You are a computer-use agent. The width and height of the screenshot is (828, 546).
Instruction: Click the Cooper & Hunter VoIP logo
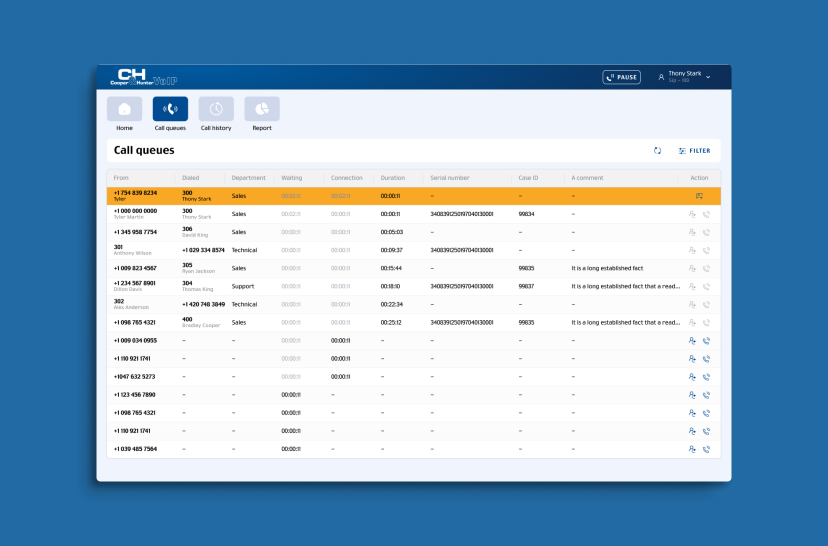pos(144,77)
